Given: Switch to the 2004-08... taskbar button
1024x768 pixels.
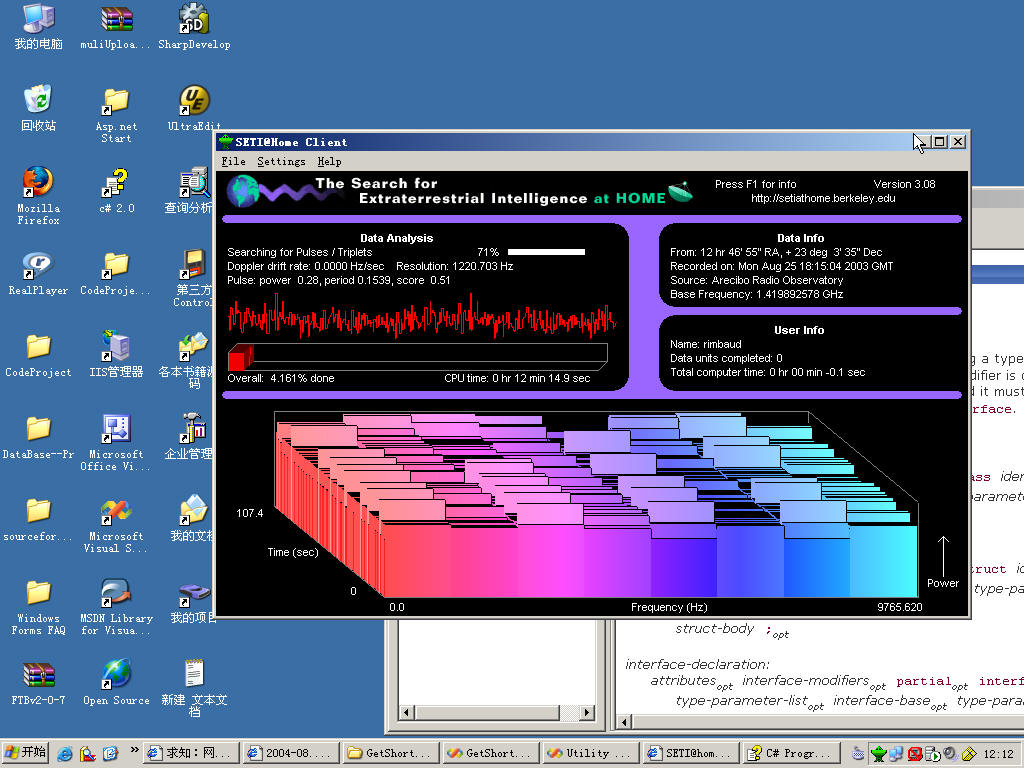Looking at the screenshot, I should click(x=291, y=754).
